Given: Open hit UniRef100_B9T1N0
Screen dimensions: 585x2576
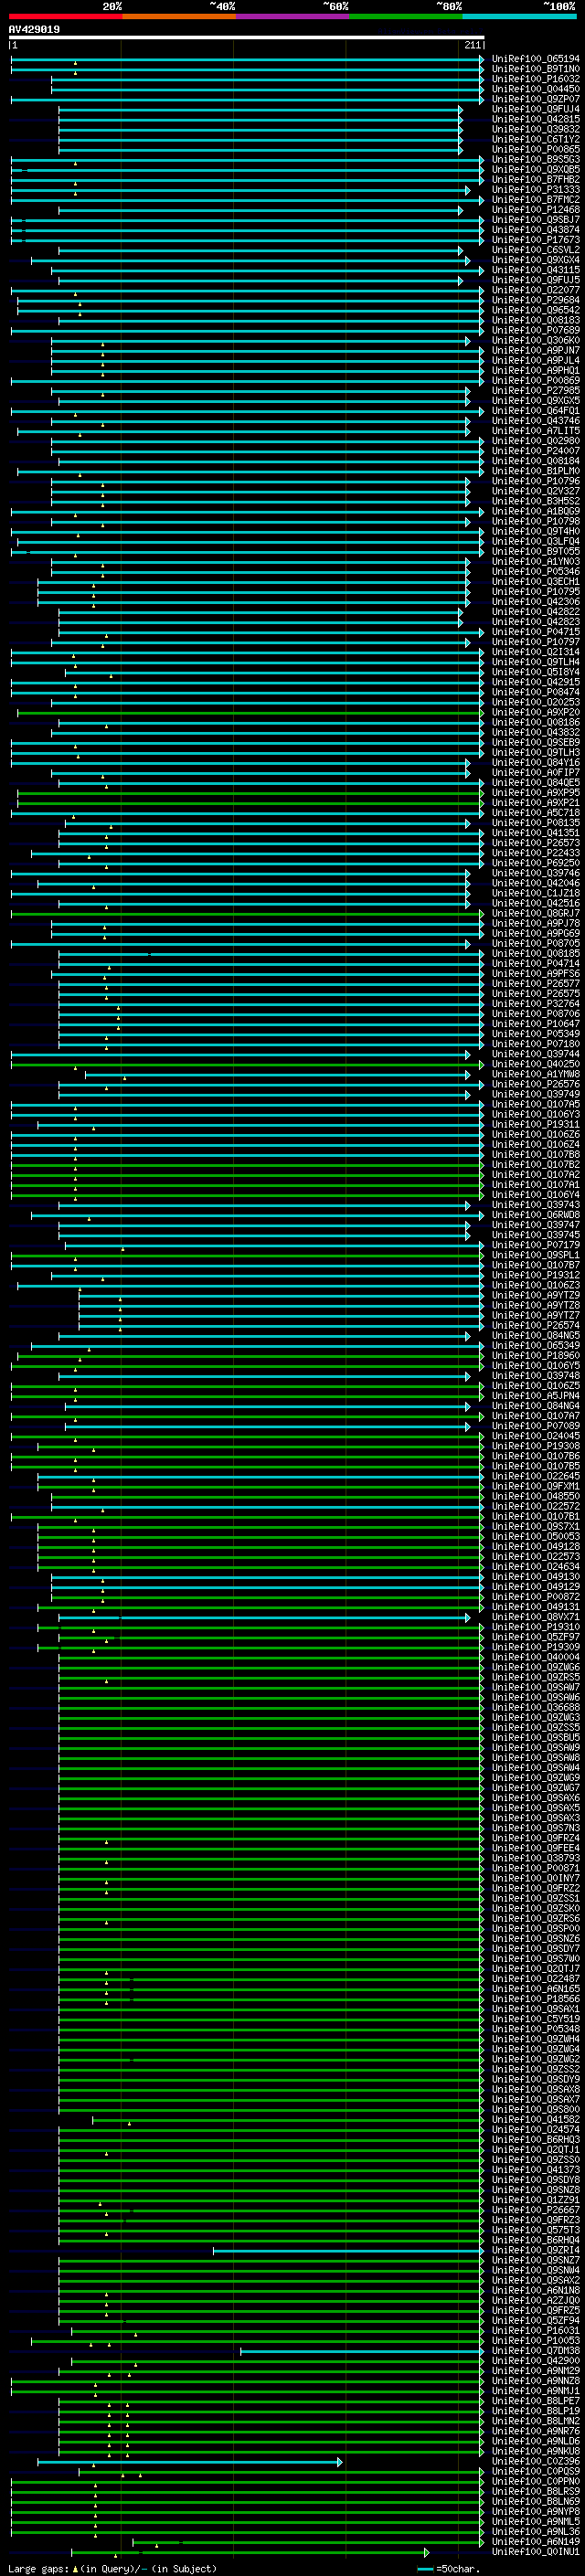Looking at the screenshot, I should [536, 69].
